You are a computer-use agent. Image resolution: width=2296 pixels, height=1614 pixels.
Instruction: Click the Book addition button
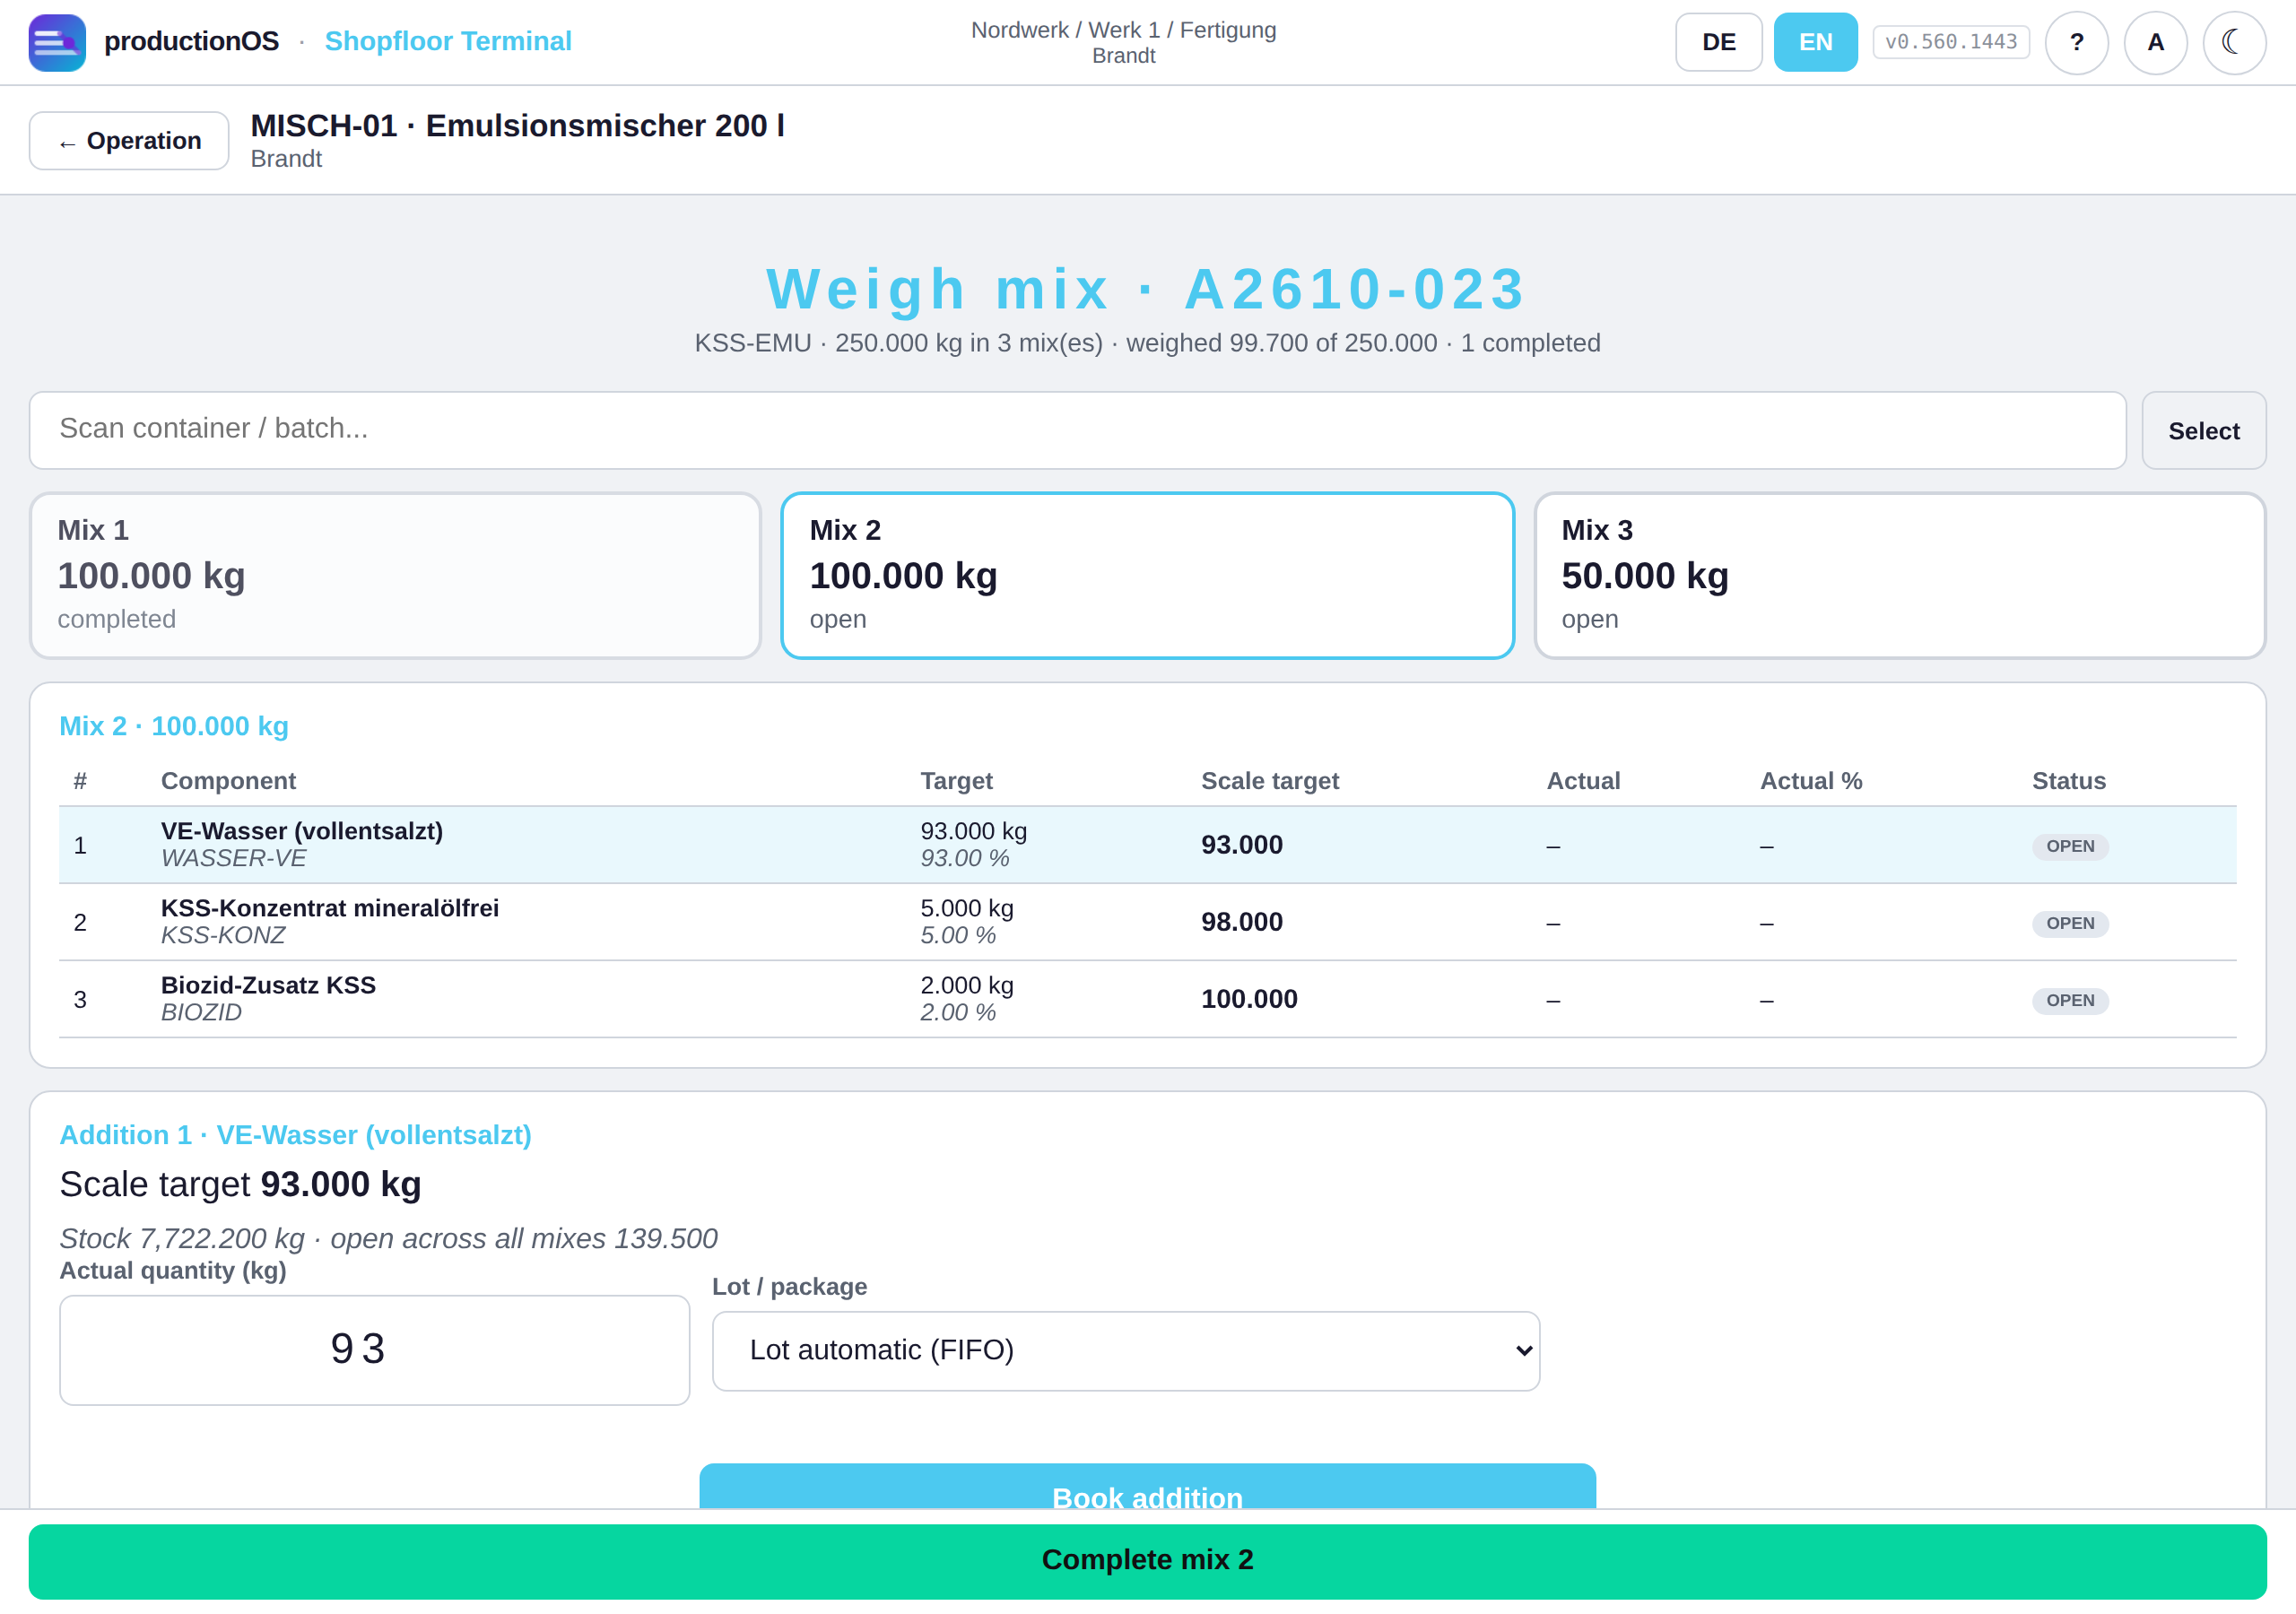[1147, 1488]
